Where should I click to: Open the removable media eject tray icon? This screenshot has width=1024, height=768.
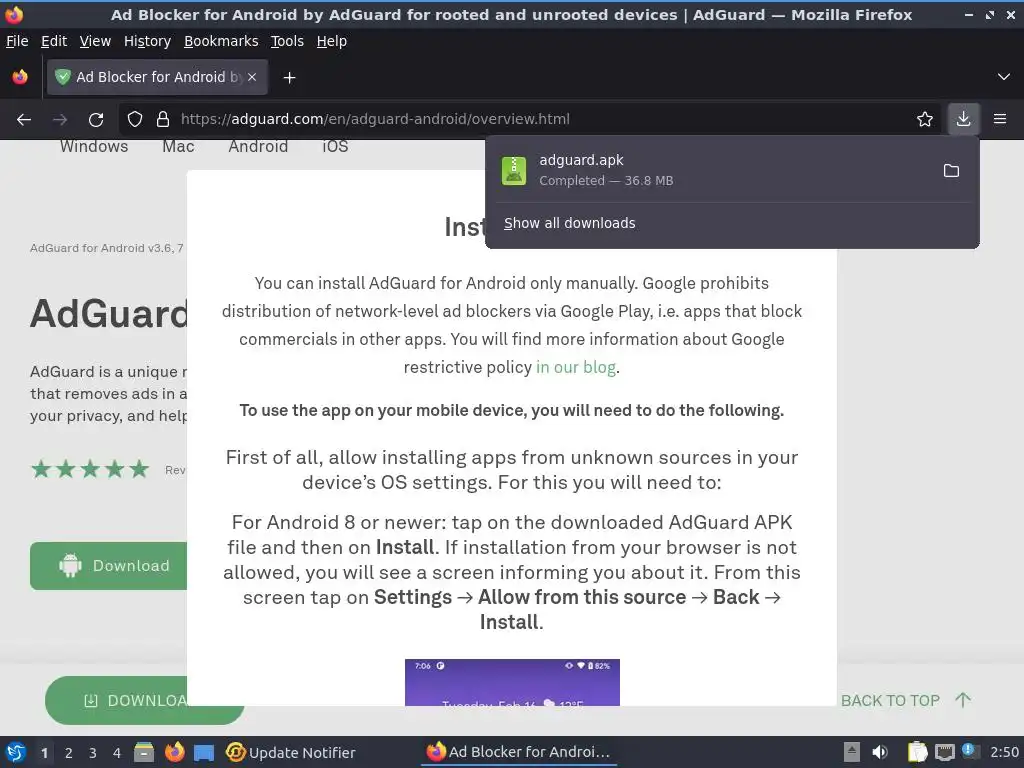(x=851, y=752)
